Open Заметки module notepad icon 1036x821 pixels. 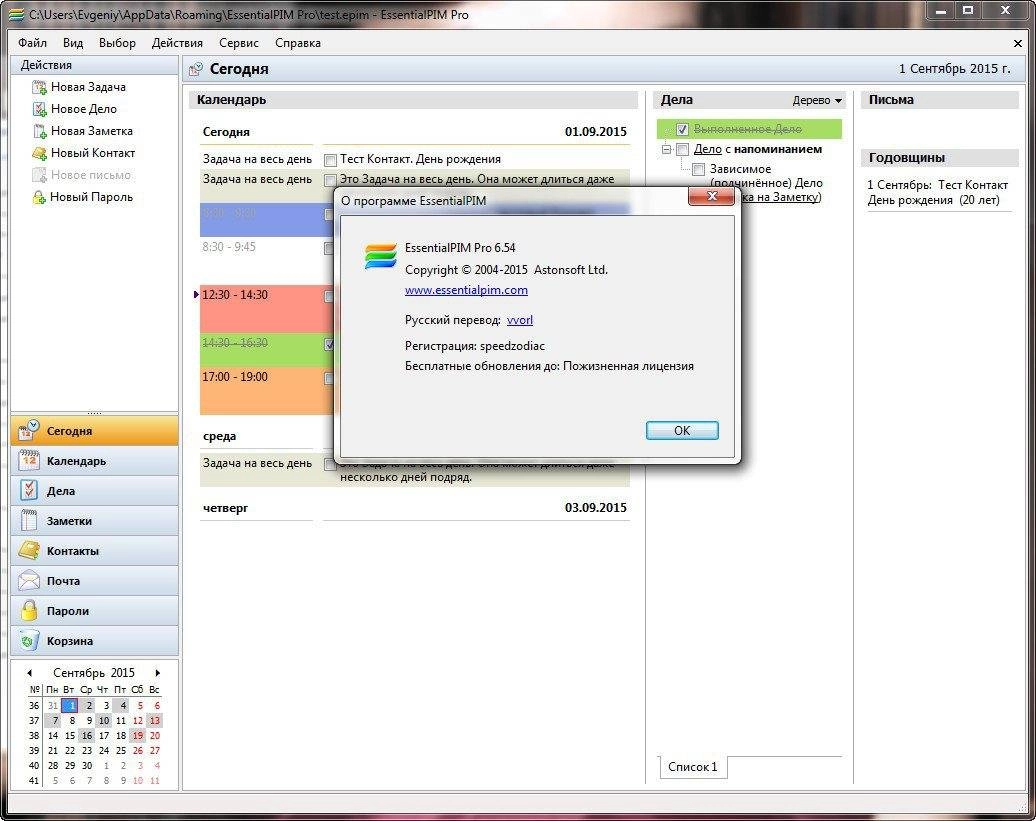[x=29, y=520]
